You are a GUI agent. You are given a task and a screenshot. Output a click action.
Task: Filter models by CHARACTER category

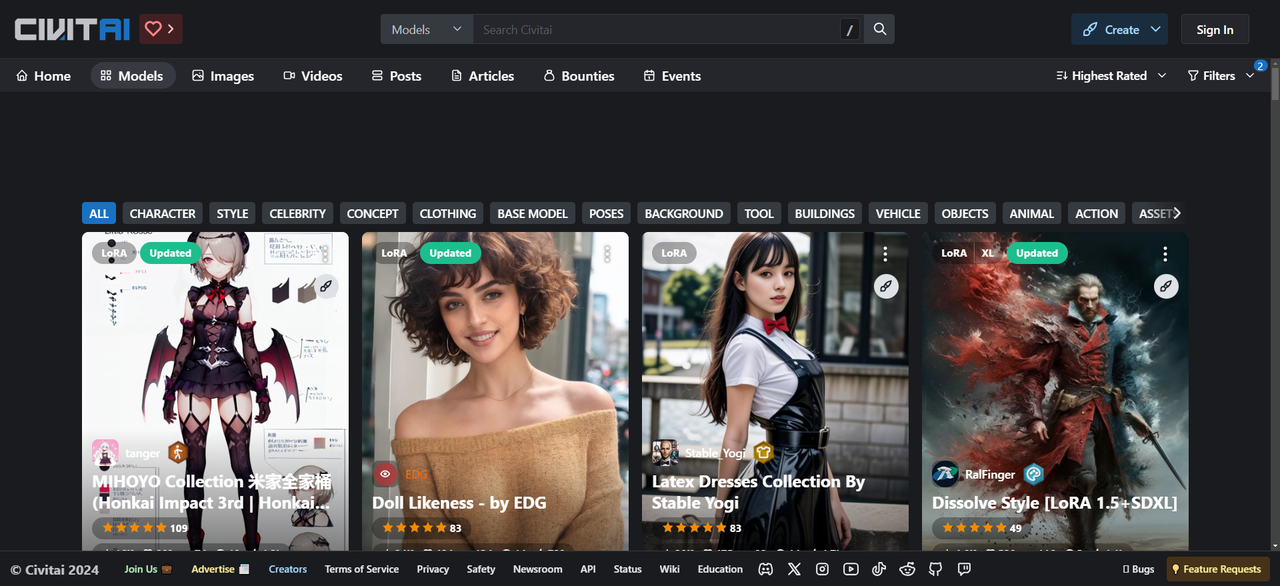click(x=163, y=213)
